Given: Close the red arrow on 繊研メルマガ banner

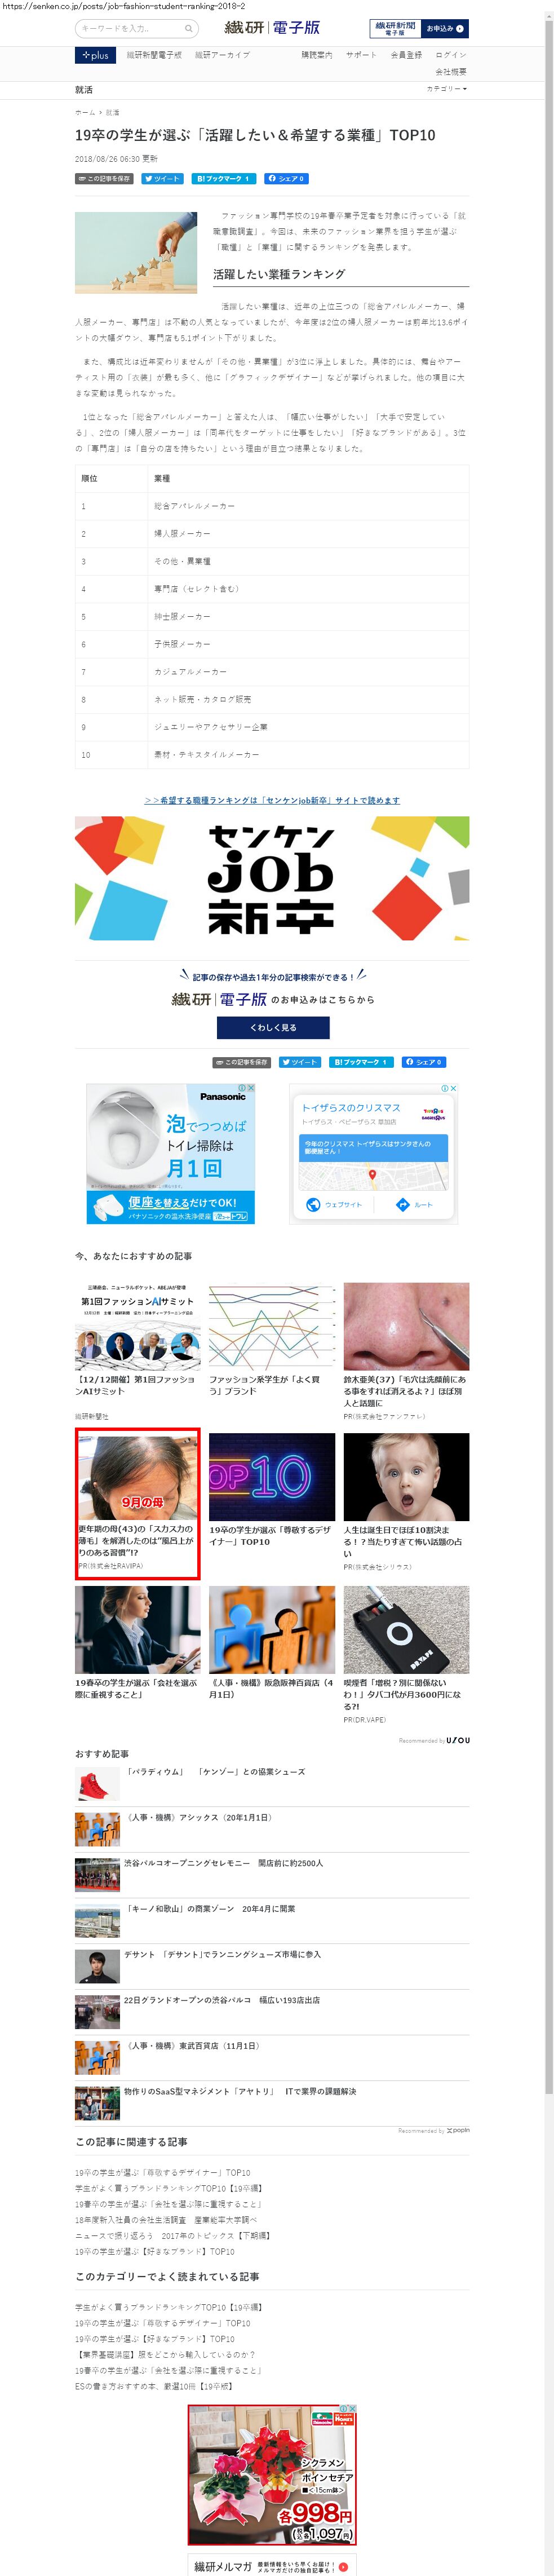Looking at the screenshot, I should click(x=344, y=2566).
